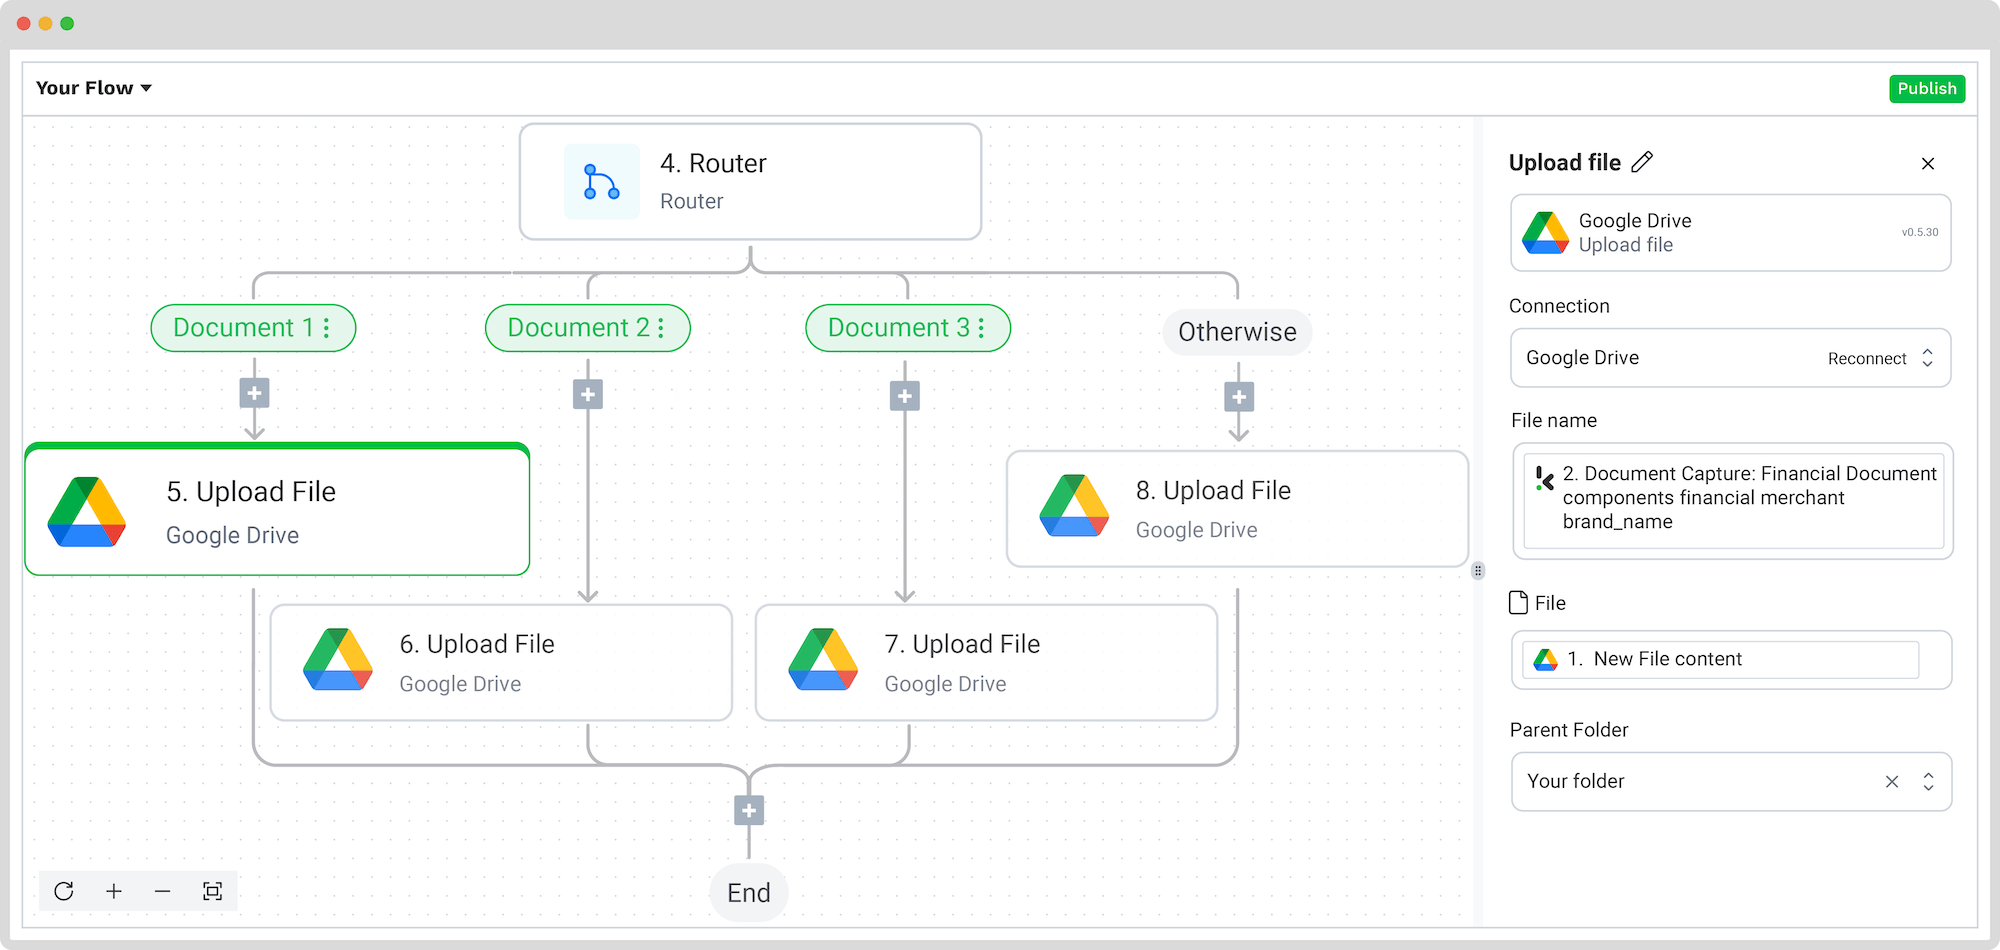The height and width of the screenshot is (950, 2000).
Task: Open the Your Flow dropdown menu
Action: (x=94, y=88)
